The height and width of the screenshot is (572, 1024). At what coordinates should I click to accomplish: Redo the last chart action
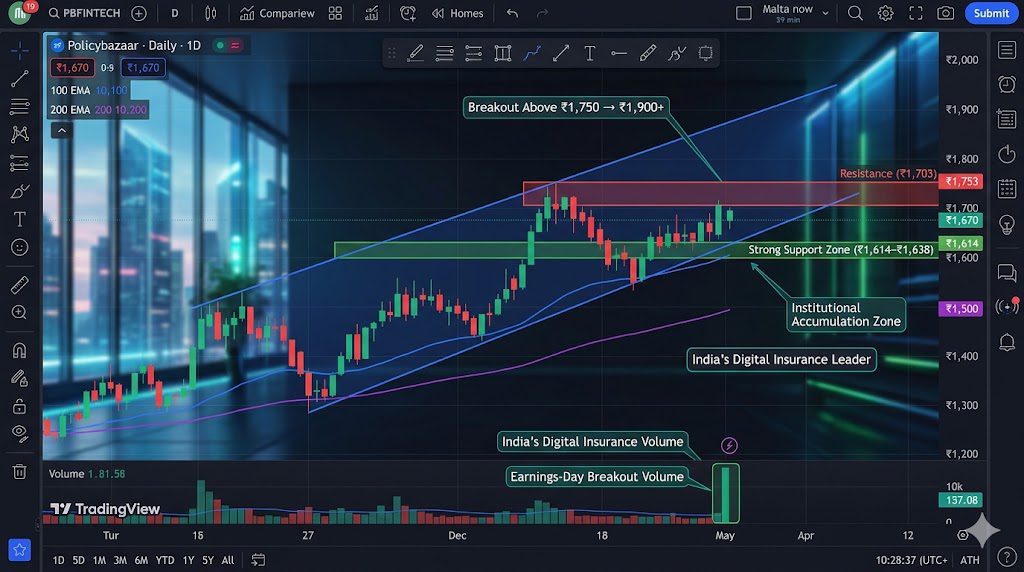point(542,13)
